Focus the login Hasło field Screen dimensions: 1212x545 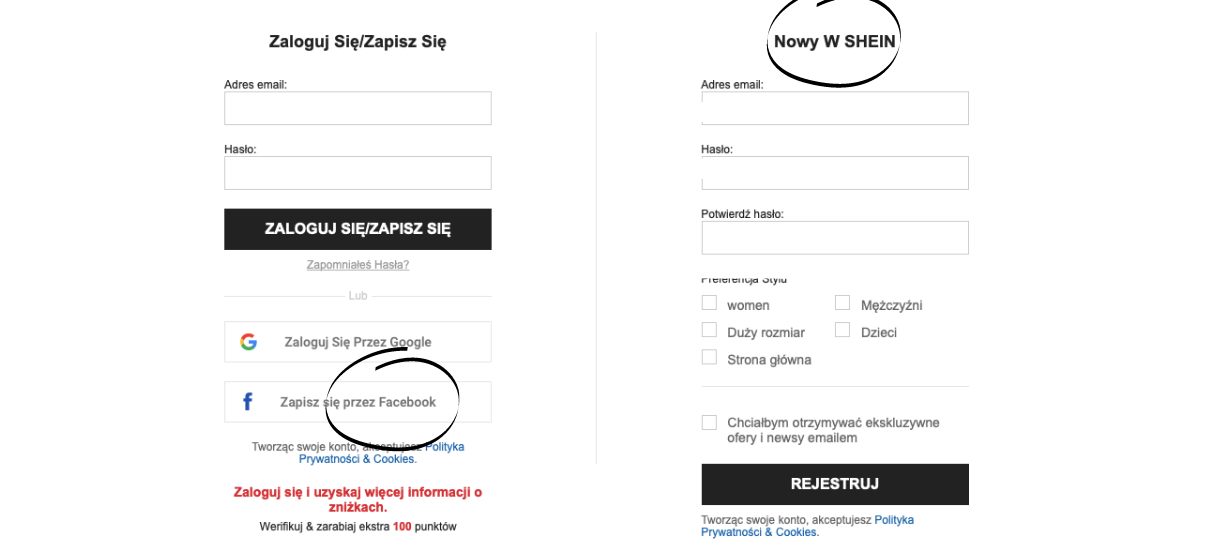358,173
